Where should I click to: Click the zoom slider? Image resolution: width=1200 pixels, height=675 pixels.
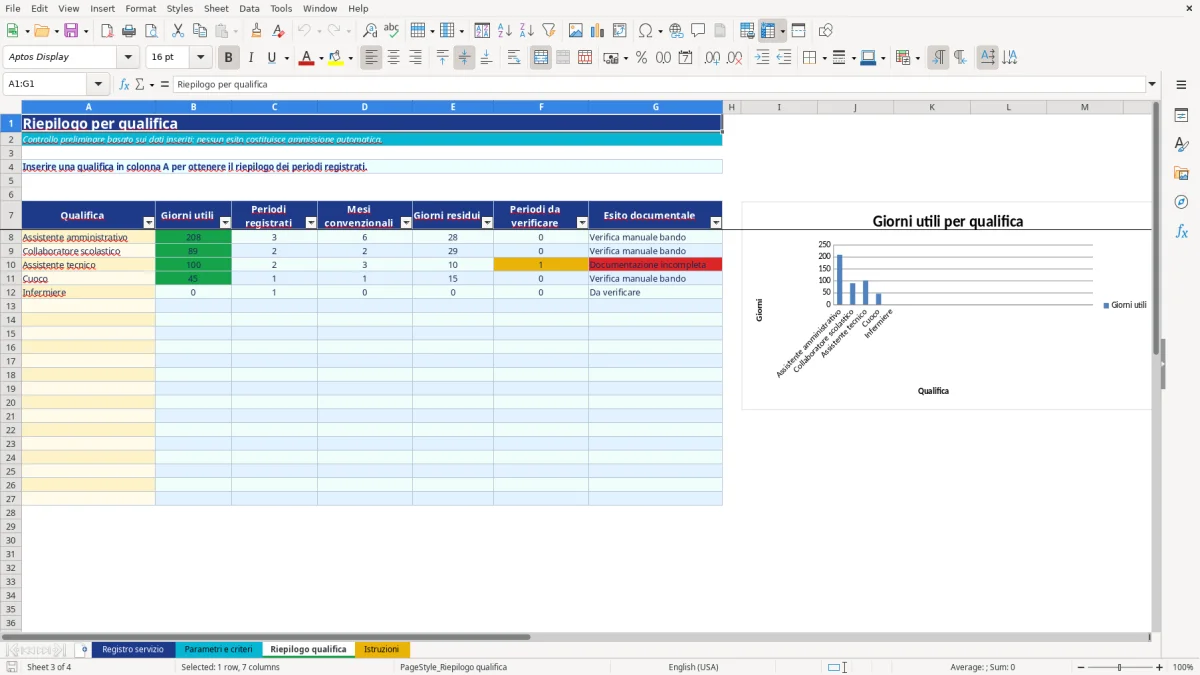pos(1119,667)
